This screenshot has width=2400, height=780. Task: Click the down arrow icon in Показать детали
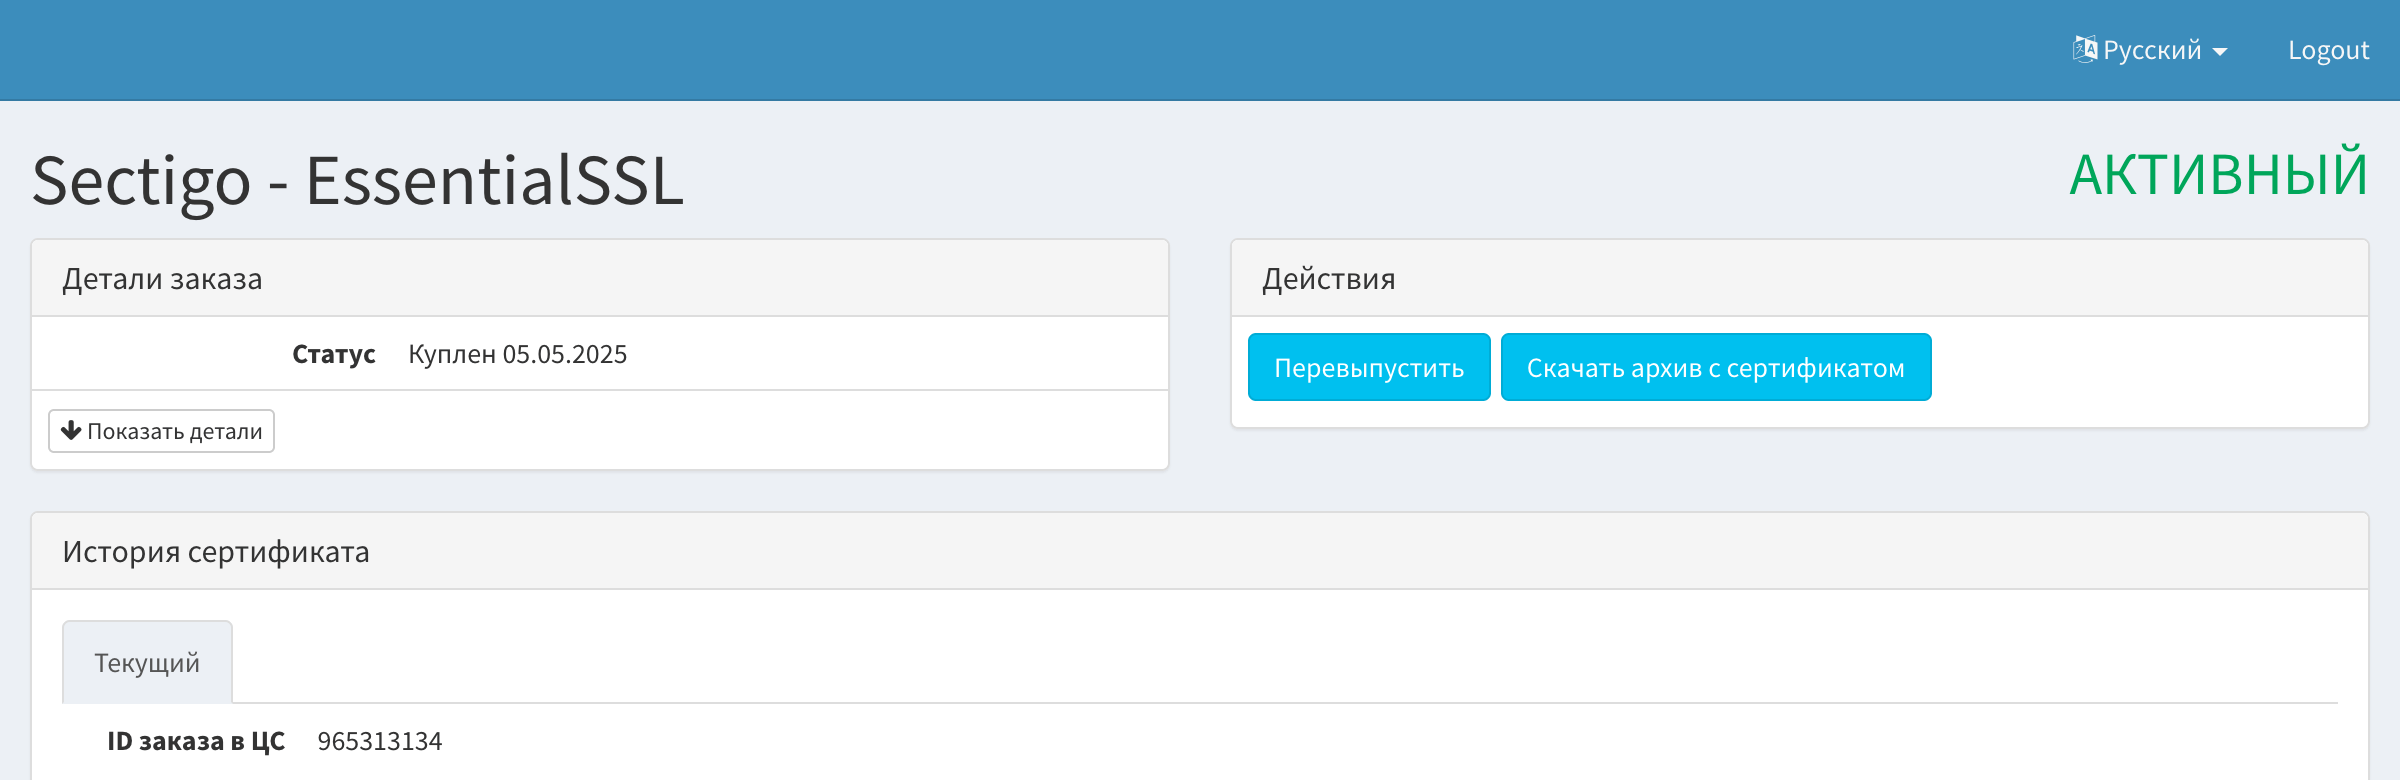click(71, 430)
